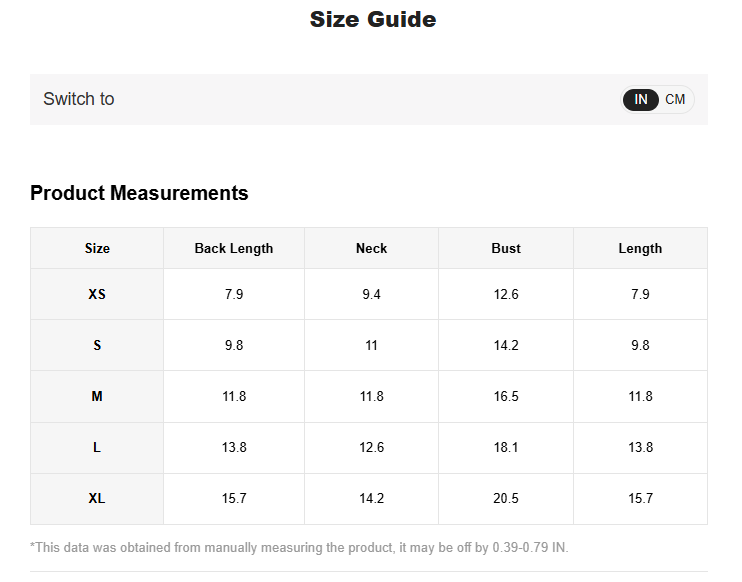The height and width of the screenshot is (582, 742).
Task: Click XL Length value 15.7
Action: 640,498
